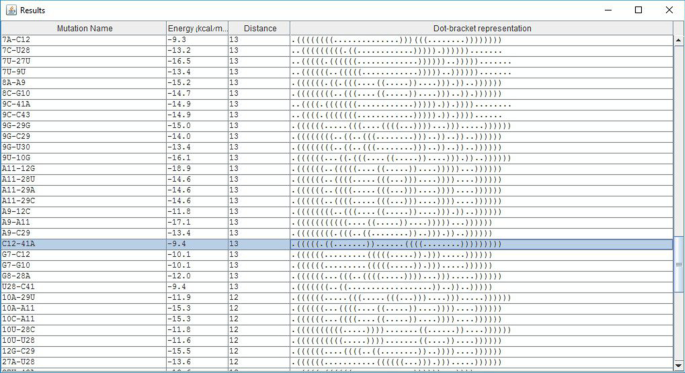Select the U28-C41 mutation row

337,287
